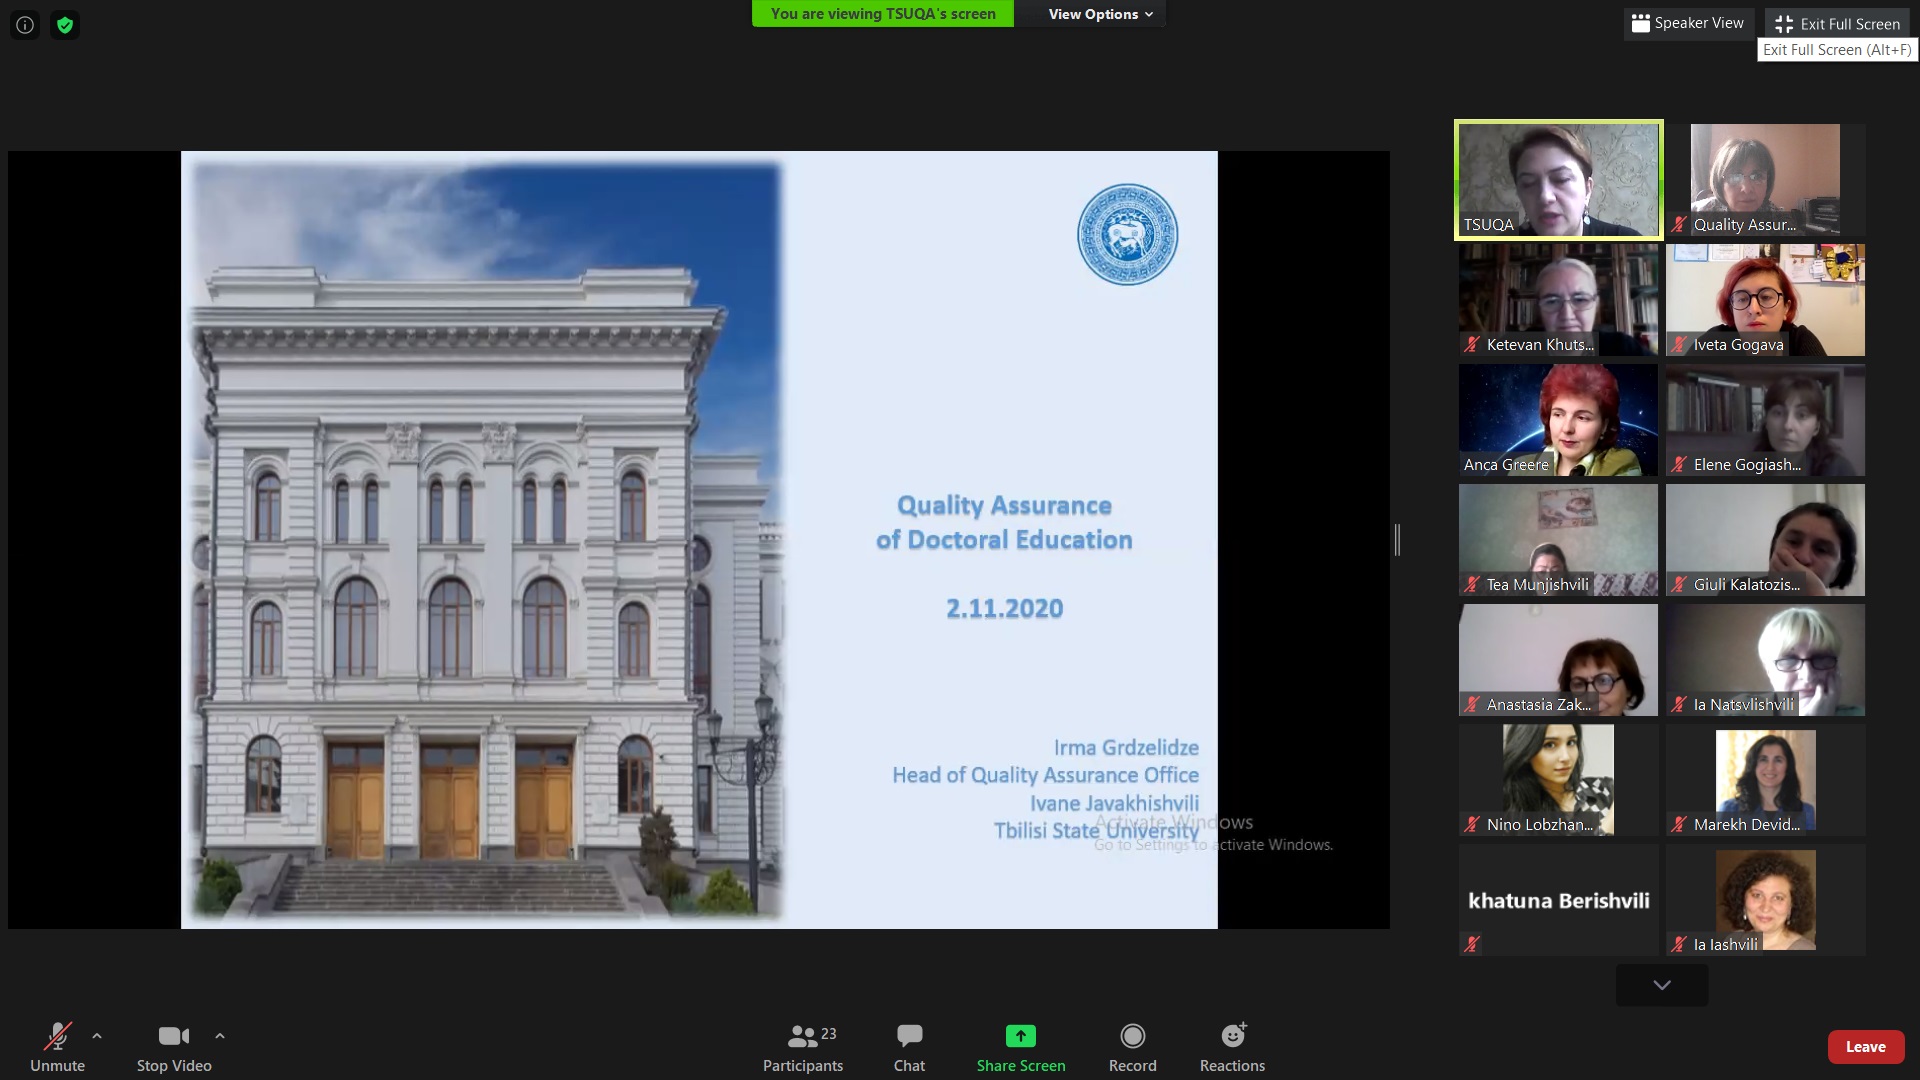This screenshot has width=1920, height=1080.
Task: Expand video settings arrow next to Stop Video
Action: pos(220,1036)
